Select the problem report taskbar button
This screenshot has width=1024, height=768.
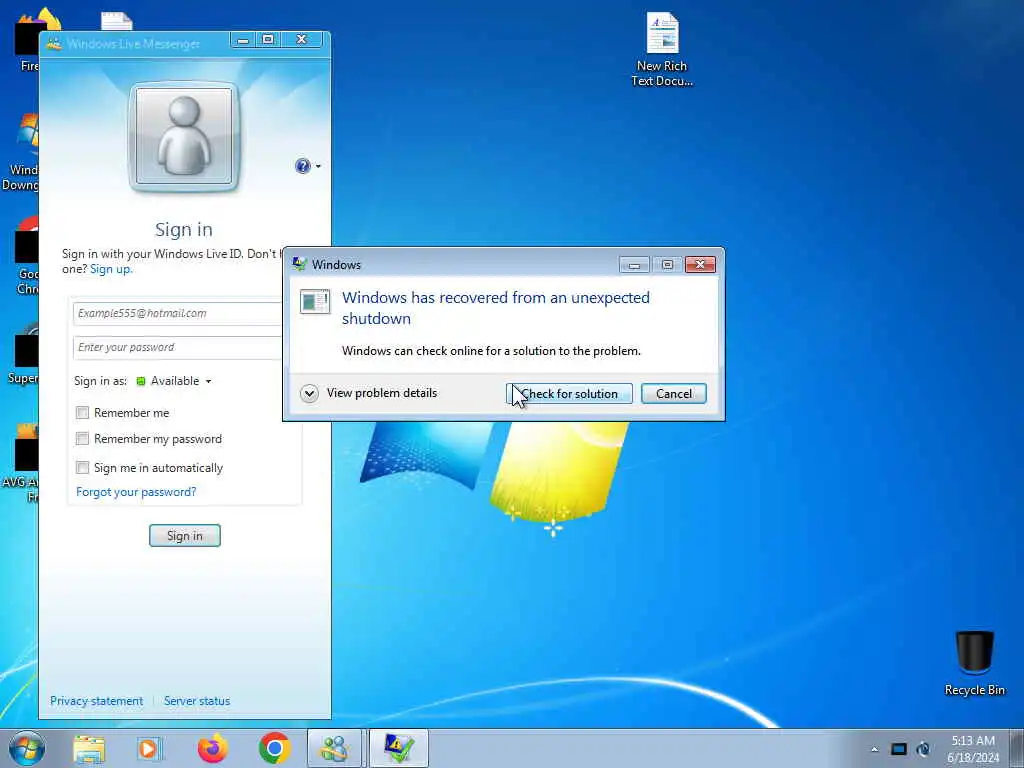click(x=399, y=748)
